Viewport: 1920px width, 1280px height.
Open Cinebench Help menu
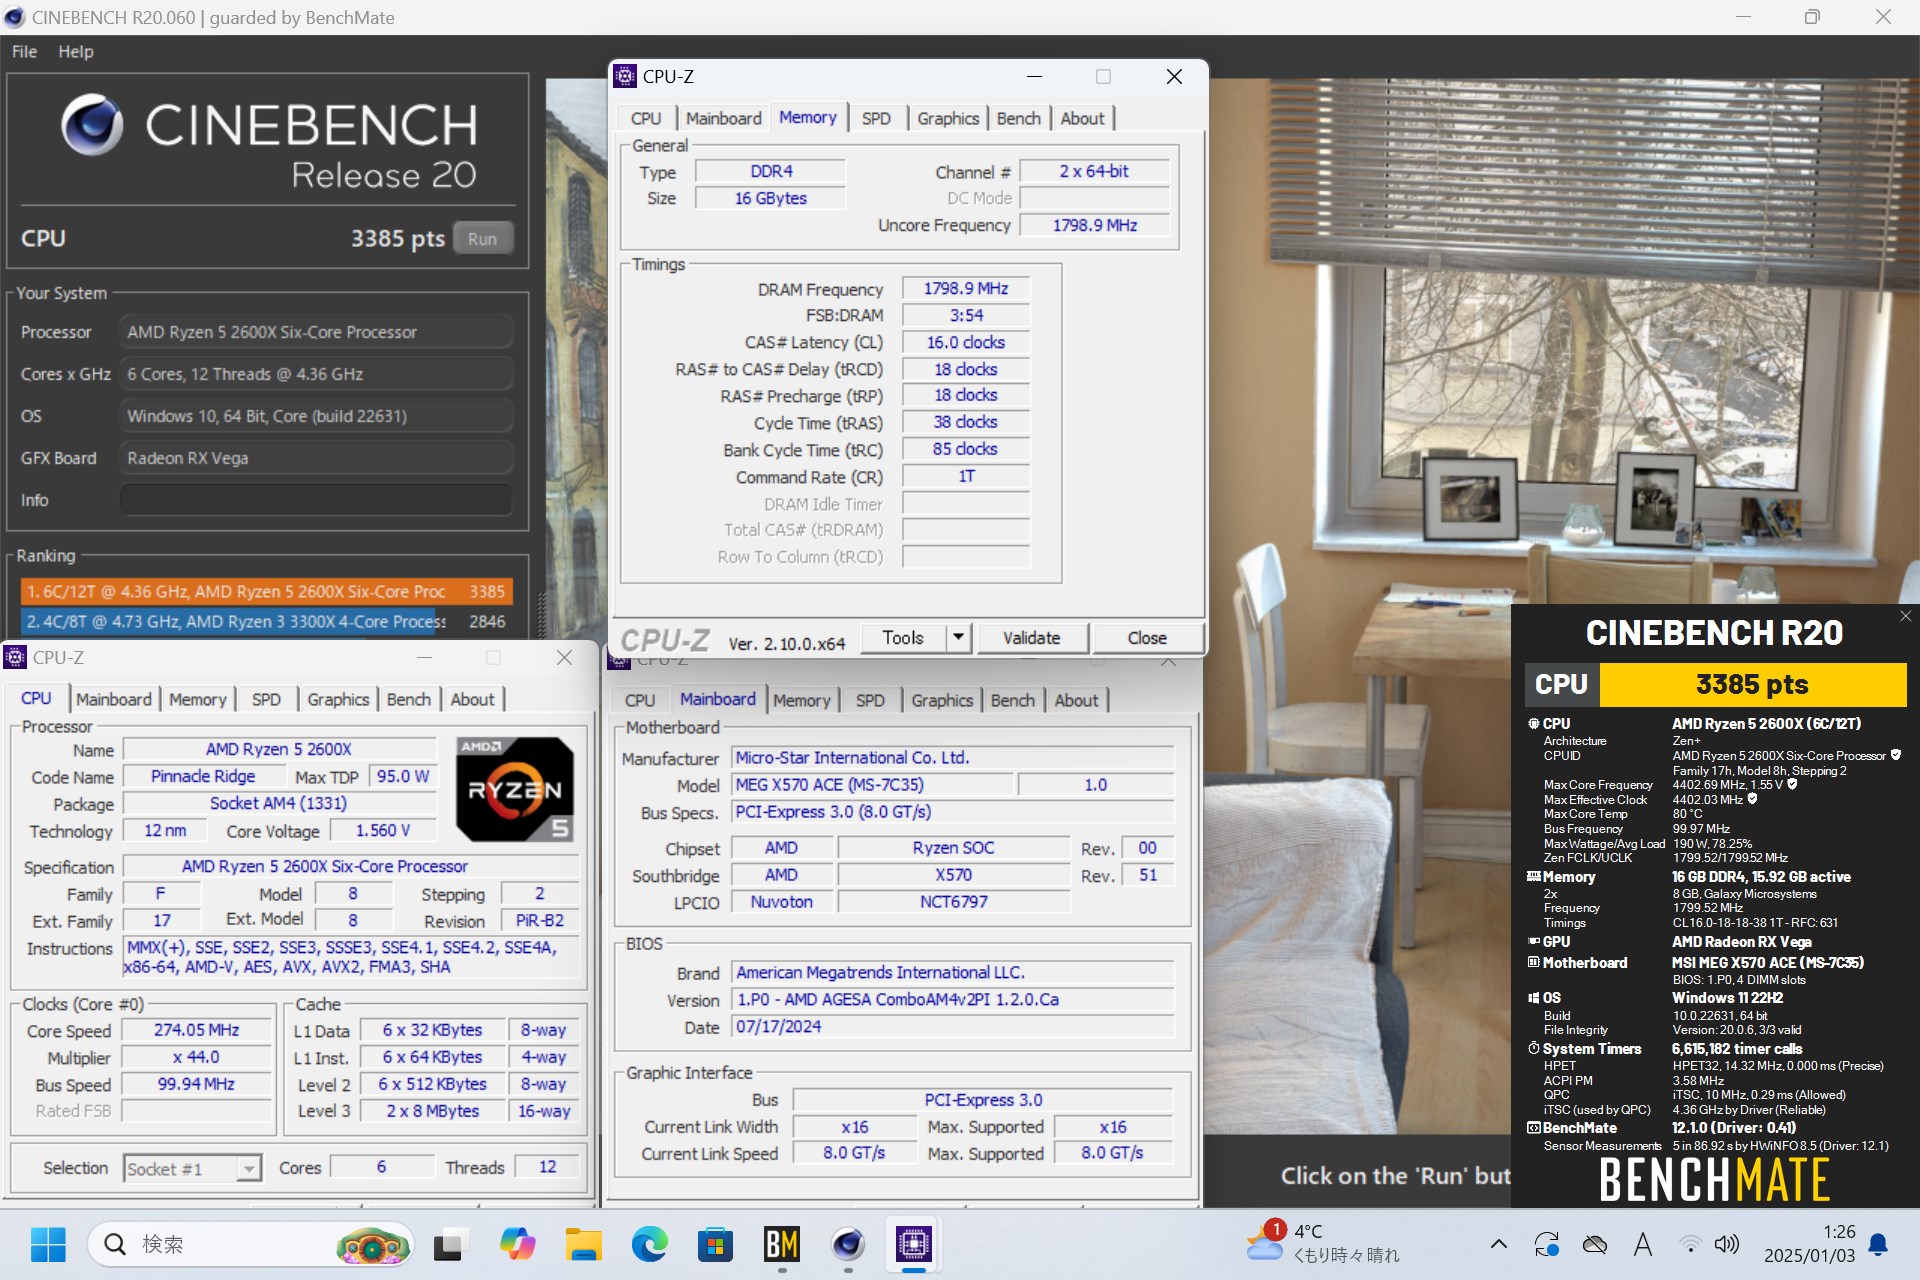point(76,52)
